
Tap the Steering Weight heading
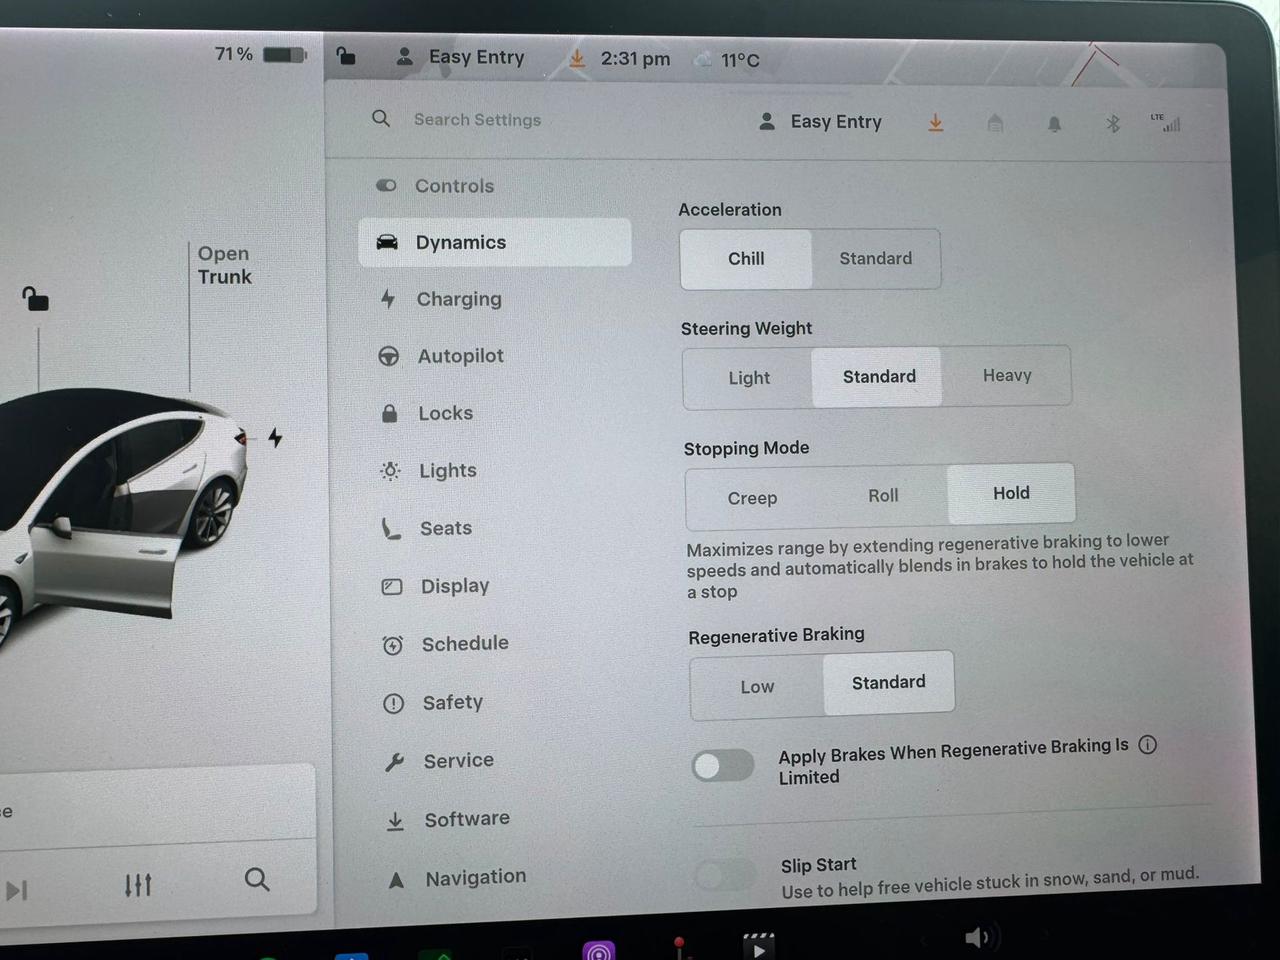coord(747,329)
